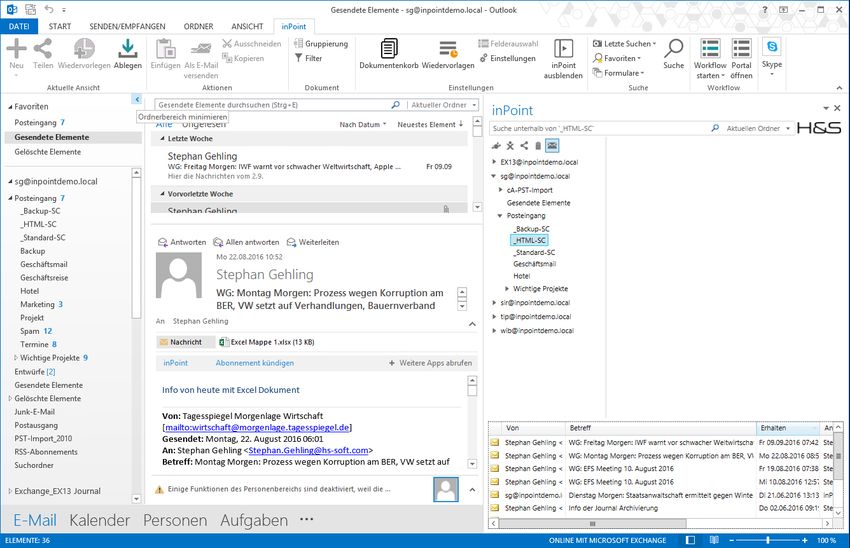Click Ausschneiden scissors icon
Image resolution: width=850 pixels, height=548 pixels.
tap(227, 43)
